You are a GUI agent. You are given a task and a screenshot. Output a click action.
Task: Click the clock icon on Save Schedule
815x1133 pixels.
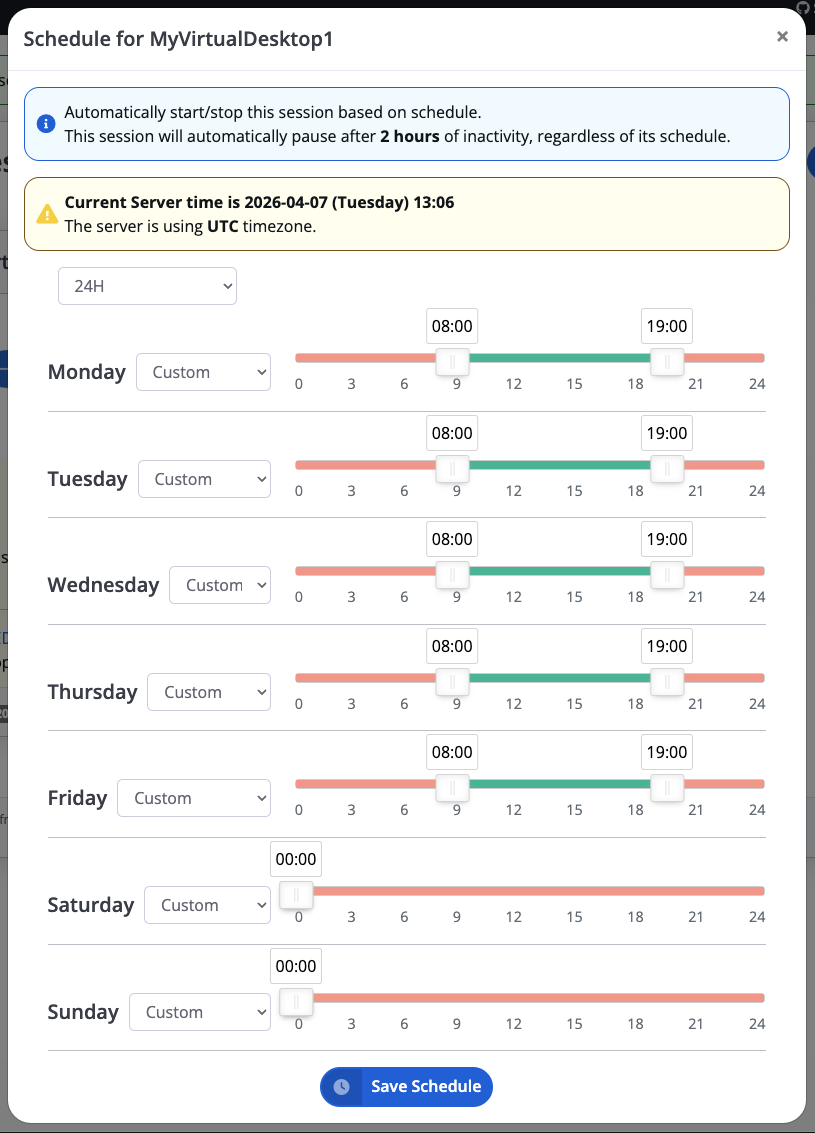342,1087
